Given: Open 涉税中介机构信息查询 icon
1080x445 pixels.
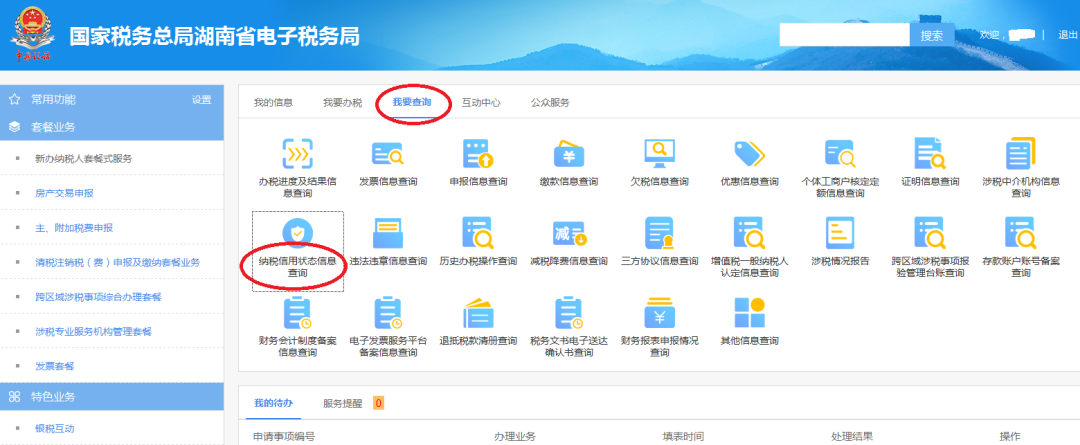Looking at the screenshot, I should coord(1021,154).
